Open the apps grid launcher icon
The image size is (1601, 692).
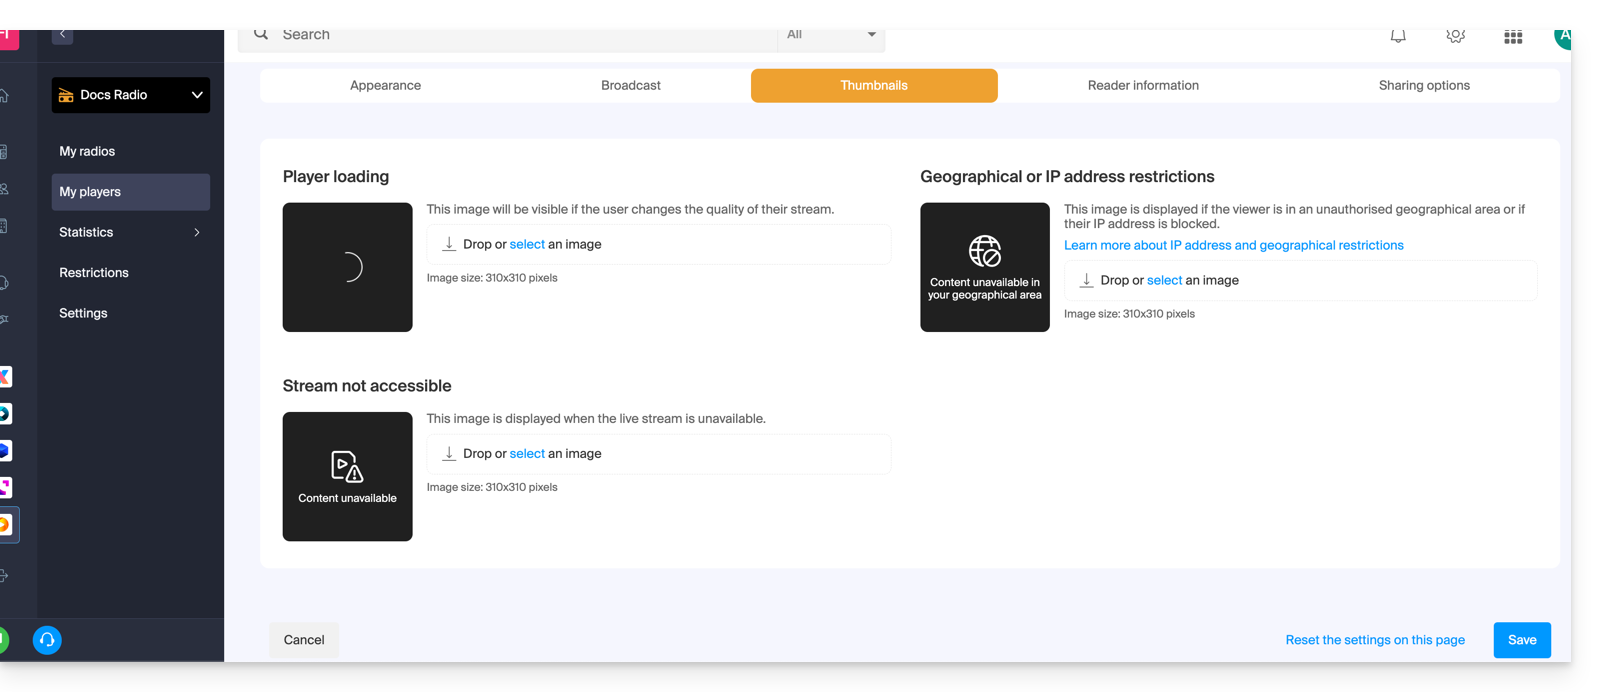pos(1513,37)
